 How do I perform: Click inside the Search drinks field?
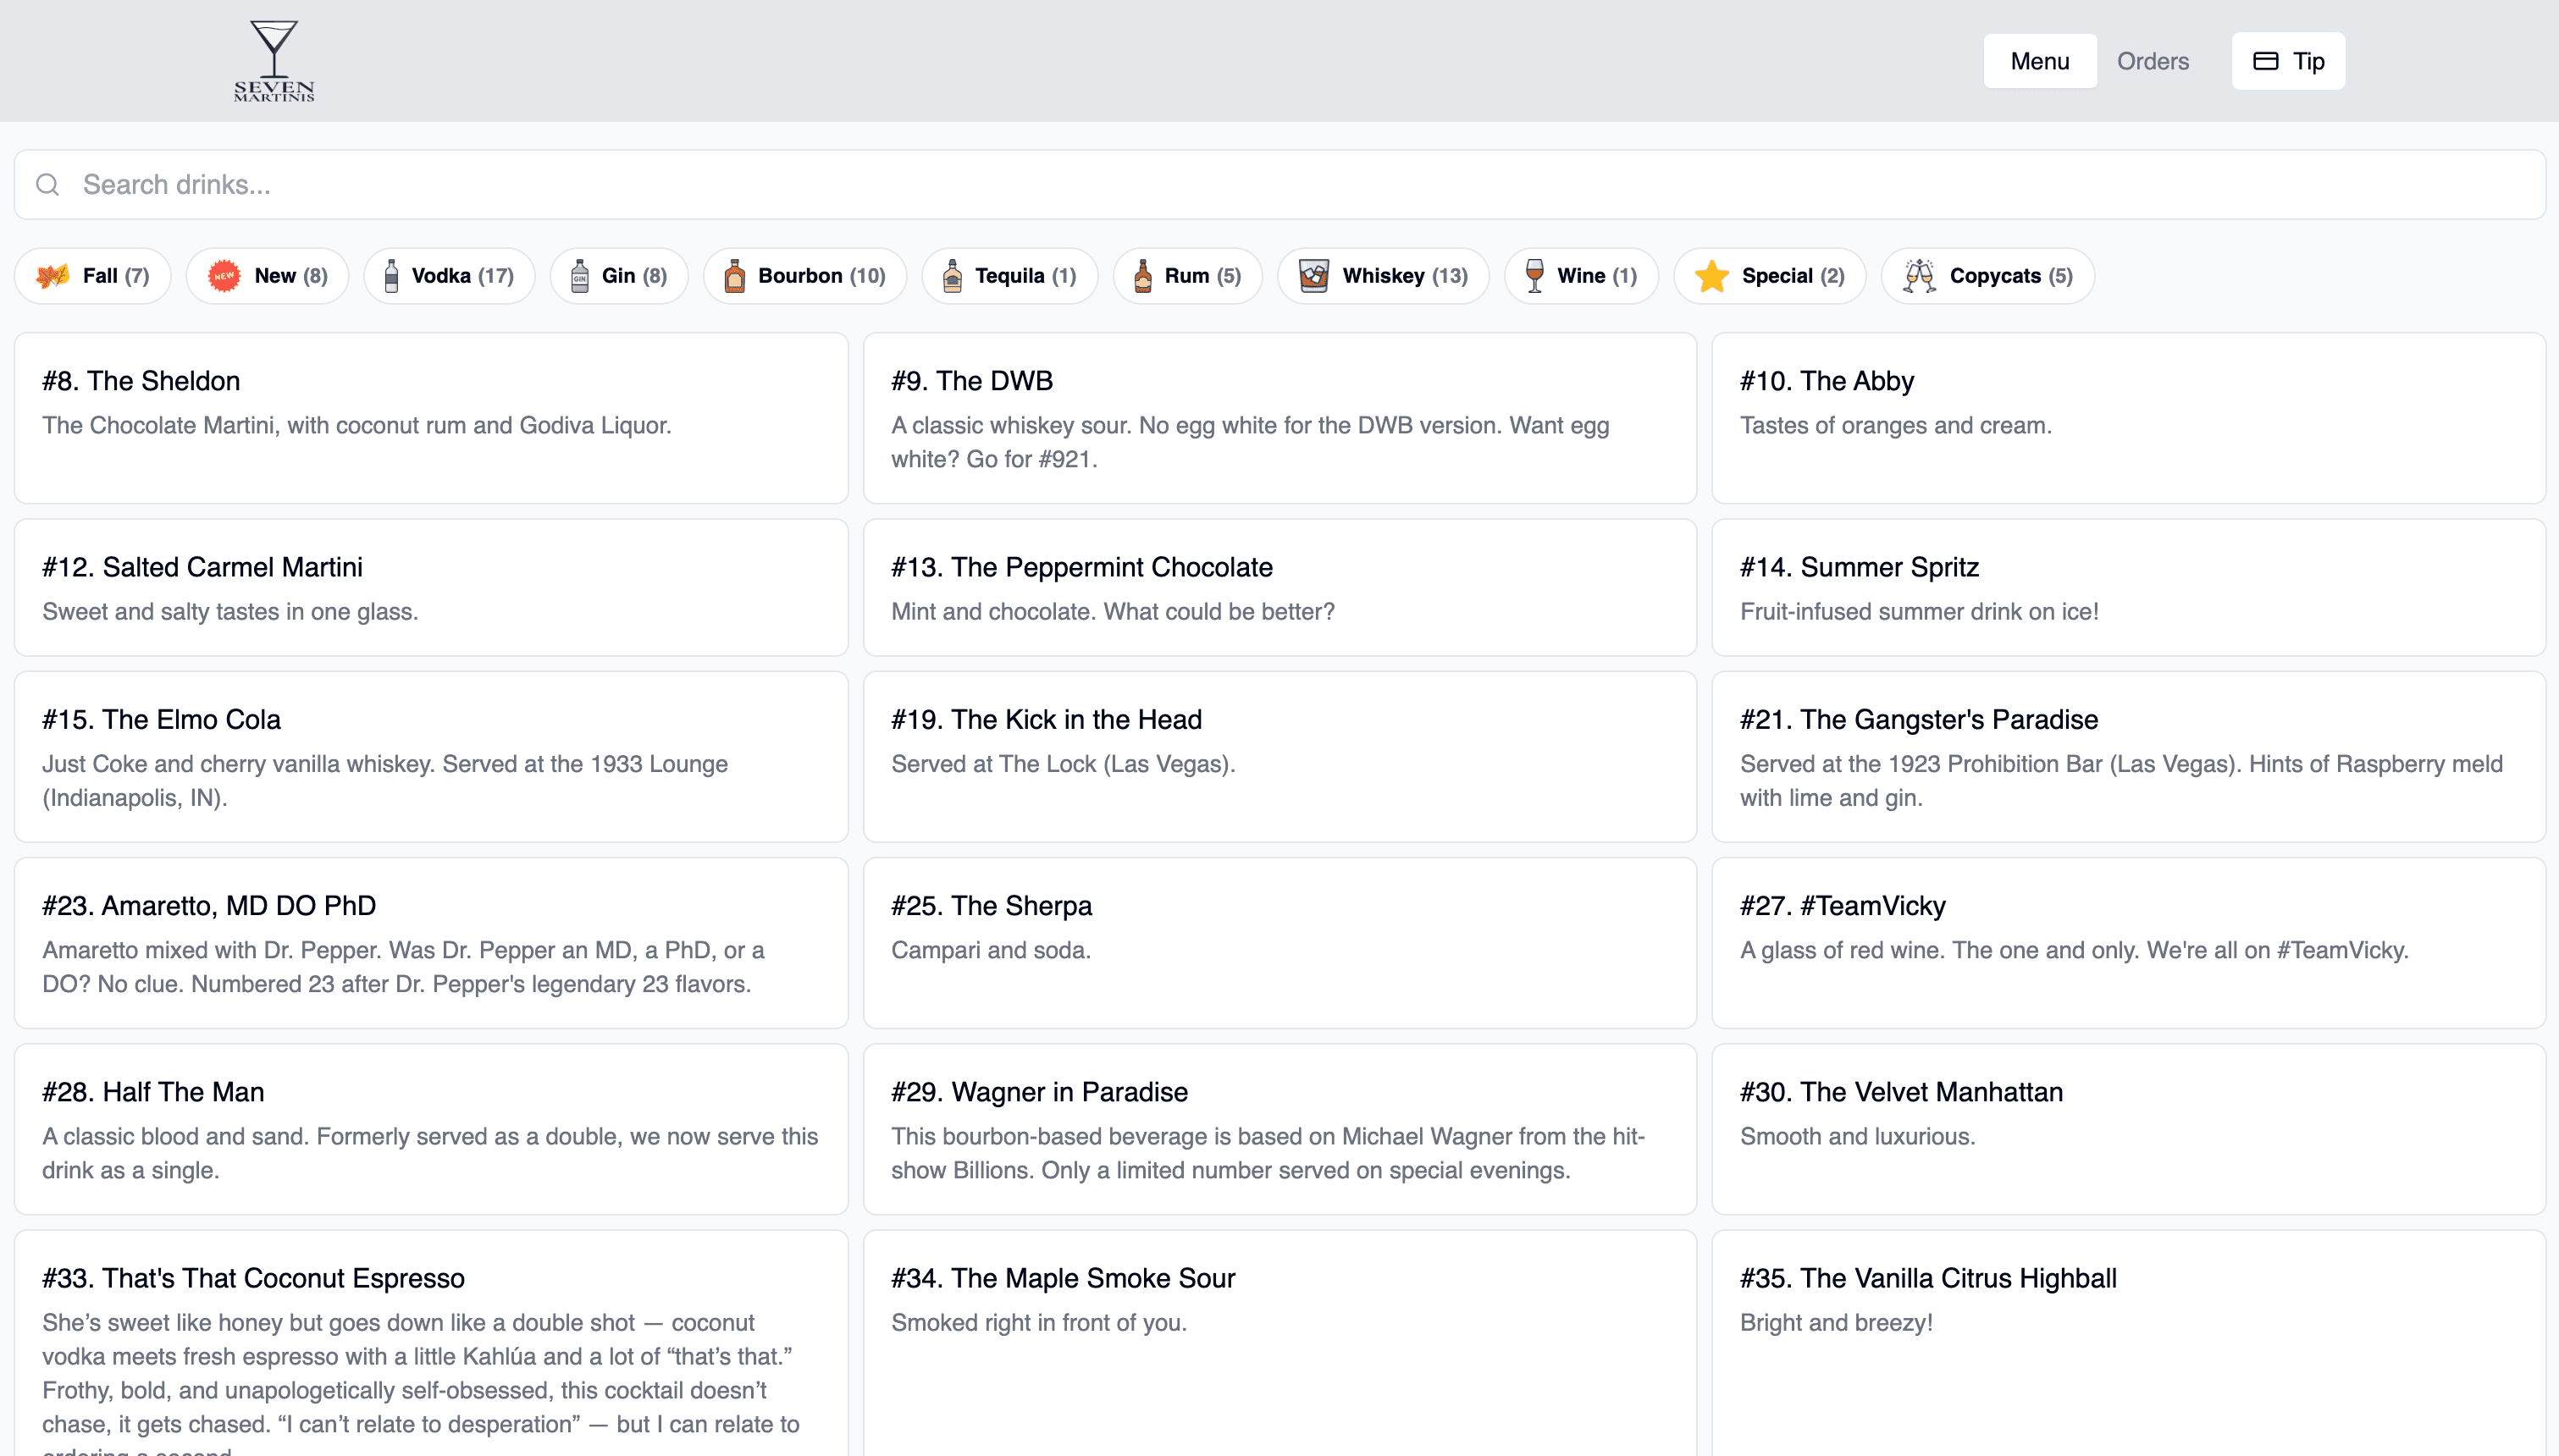(400, 184)
